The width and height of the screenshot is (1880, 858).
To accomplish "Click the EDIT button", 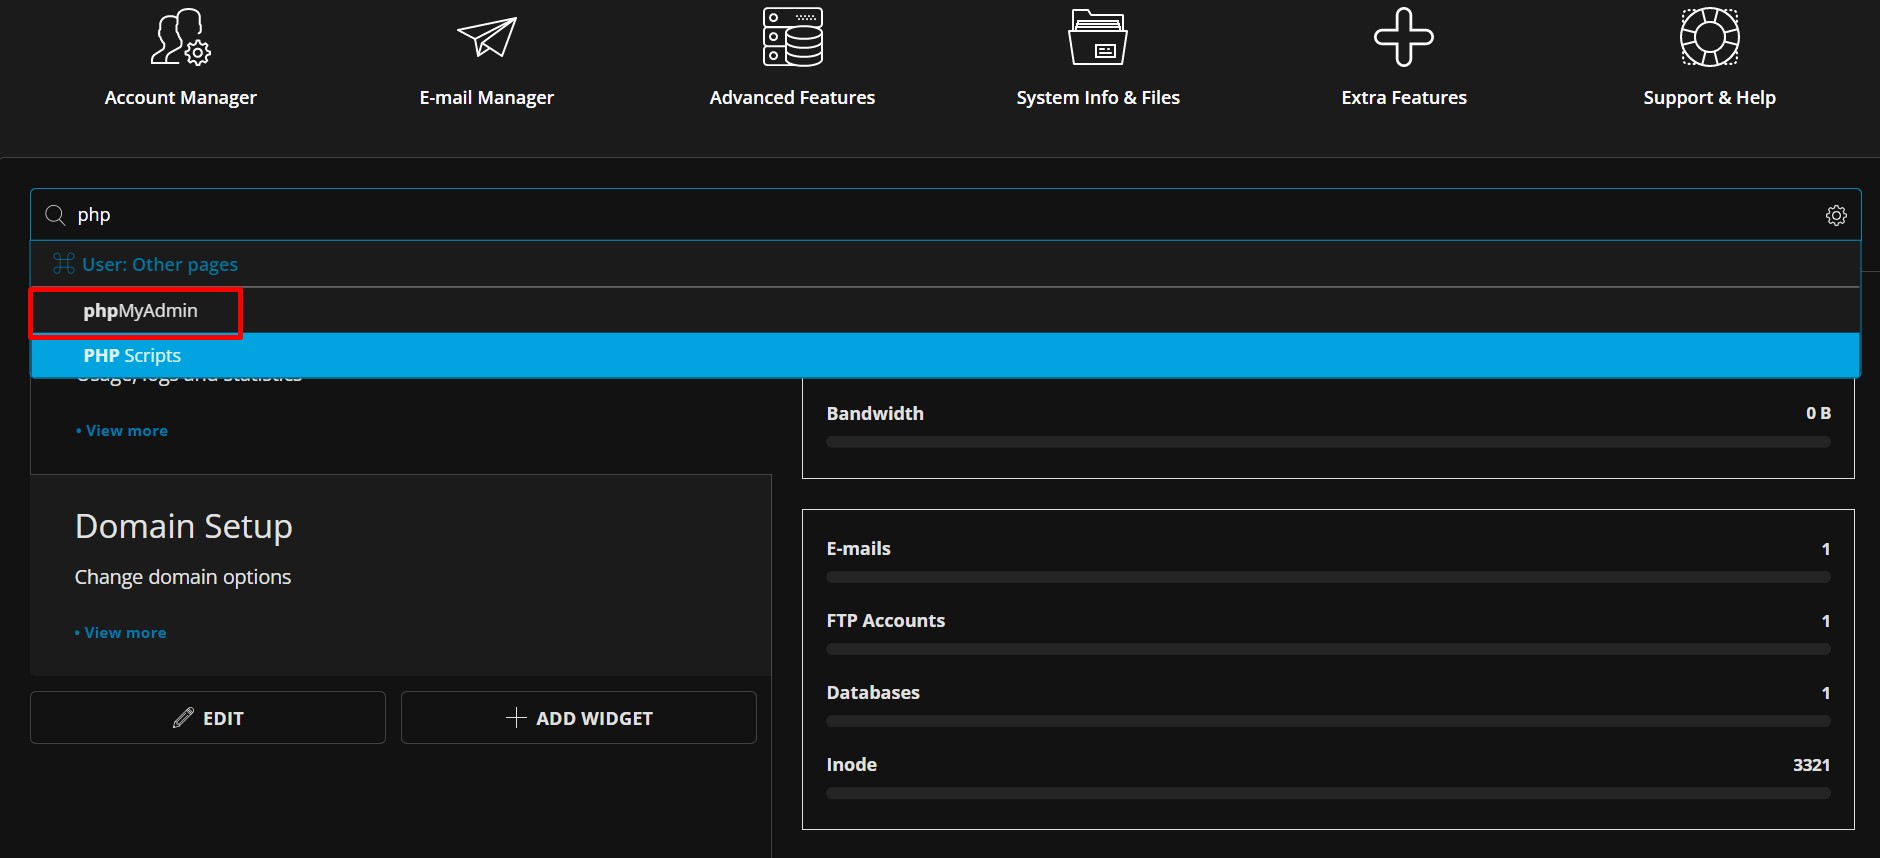I will coord(208,718).
